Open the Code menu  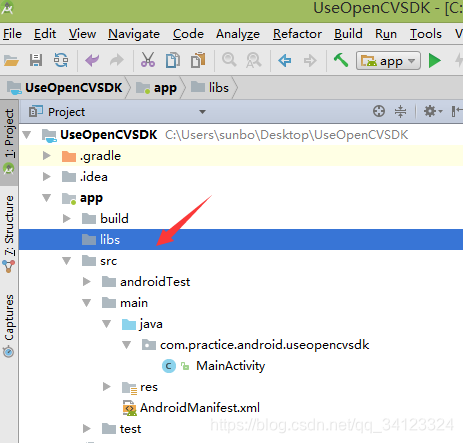pos(188,34)
